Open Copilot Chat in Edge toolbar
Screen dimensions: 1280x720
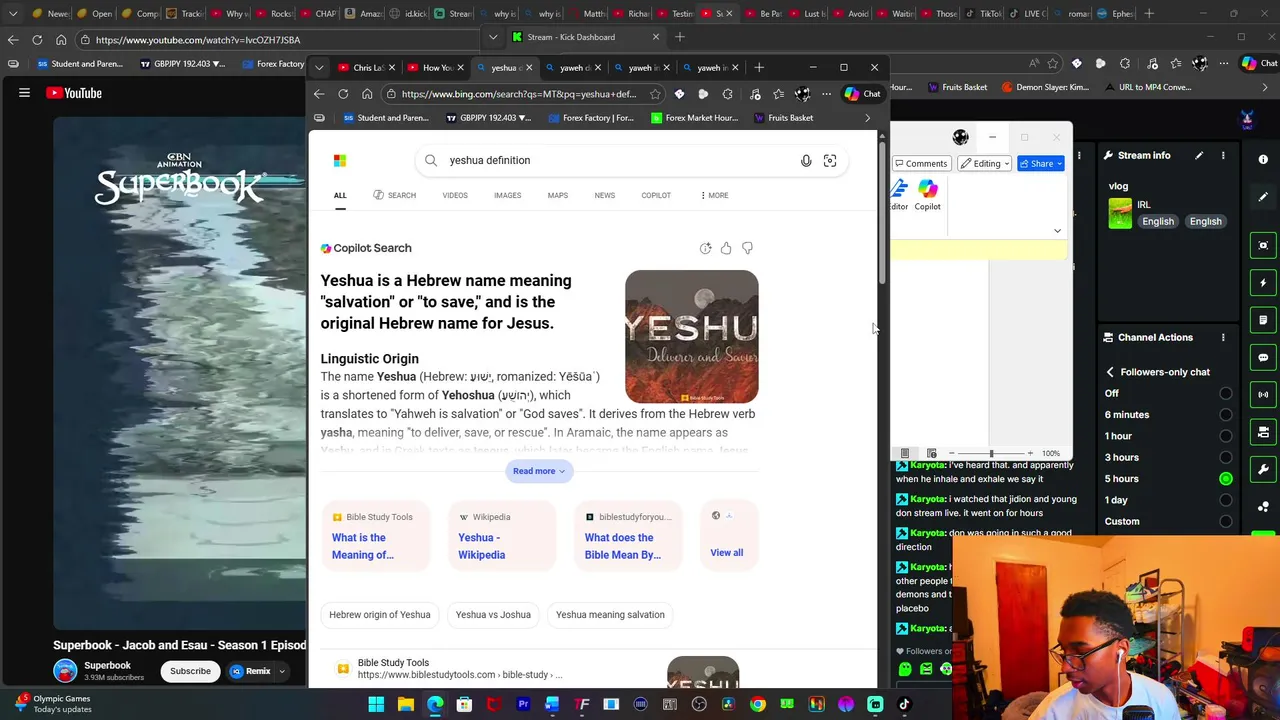(x=863, y=94)
